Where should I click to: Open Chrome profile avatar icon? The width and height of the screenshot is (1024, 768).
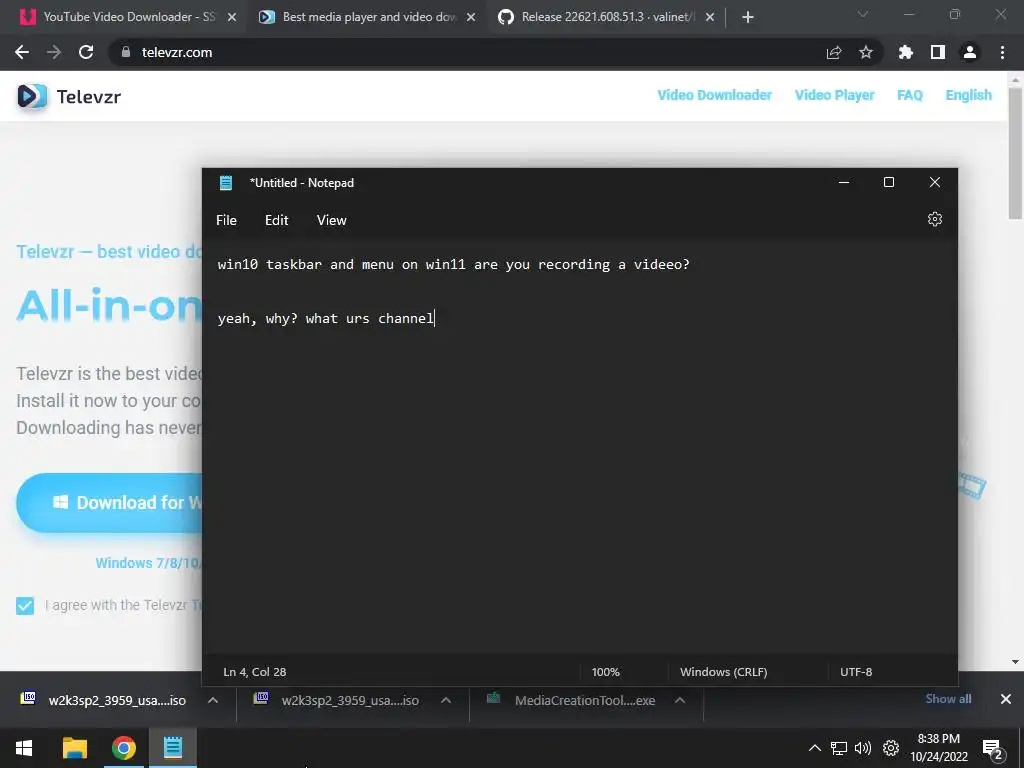969,52
